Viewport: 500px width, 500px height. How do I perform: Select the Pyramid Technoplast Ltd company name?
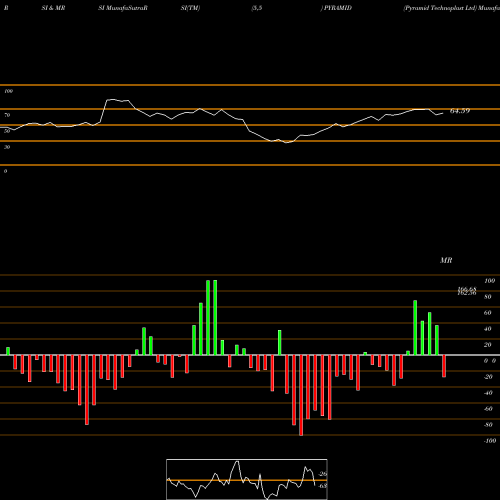pos(440,8)
